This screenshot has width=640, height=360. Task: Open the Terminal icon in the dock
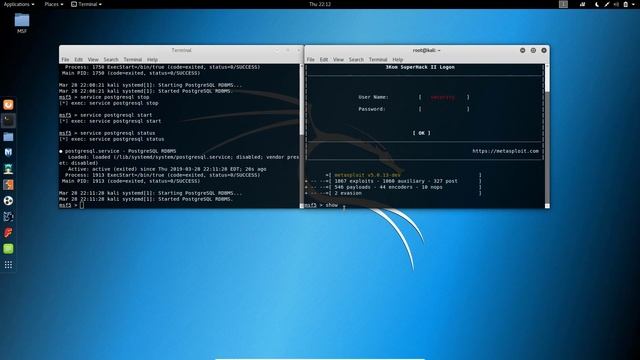point(8,121)
